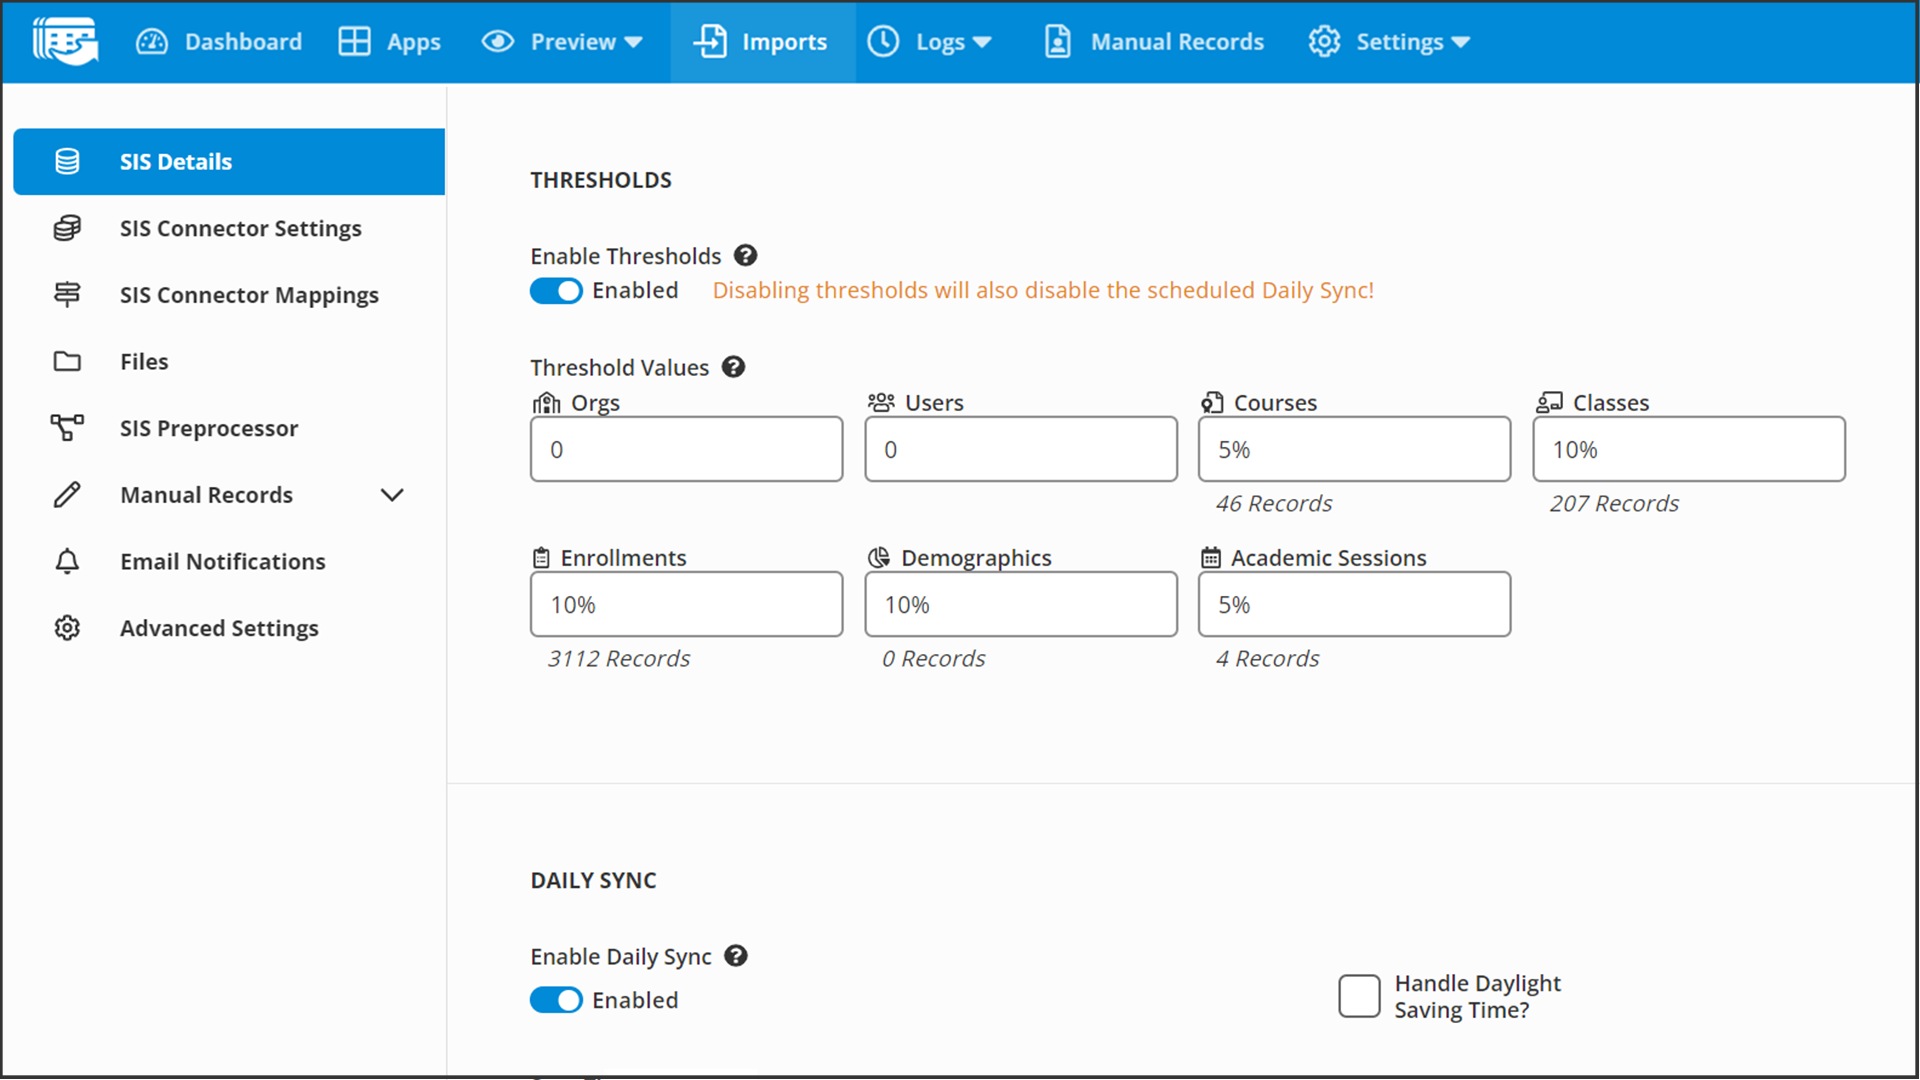The image size is (1920, 1080).
Task: Click the Files folder icon in sidebar
Action: [x=67, y=362]
